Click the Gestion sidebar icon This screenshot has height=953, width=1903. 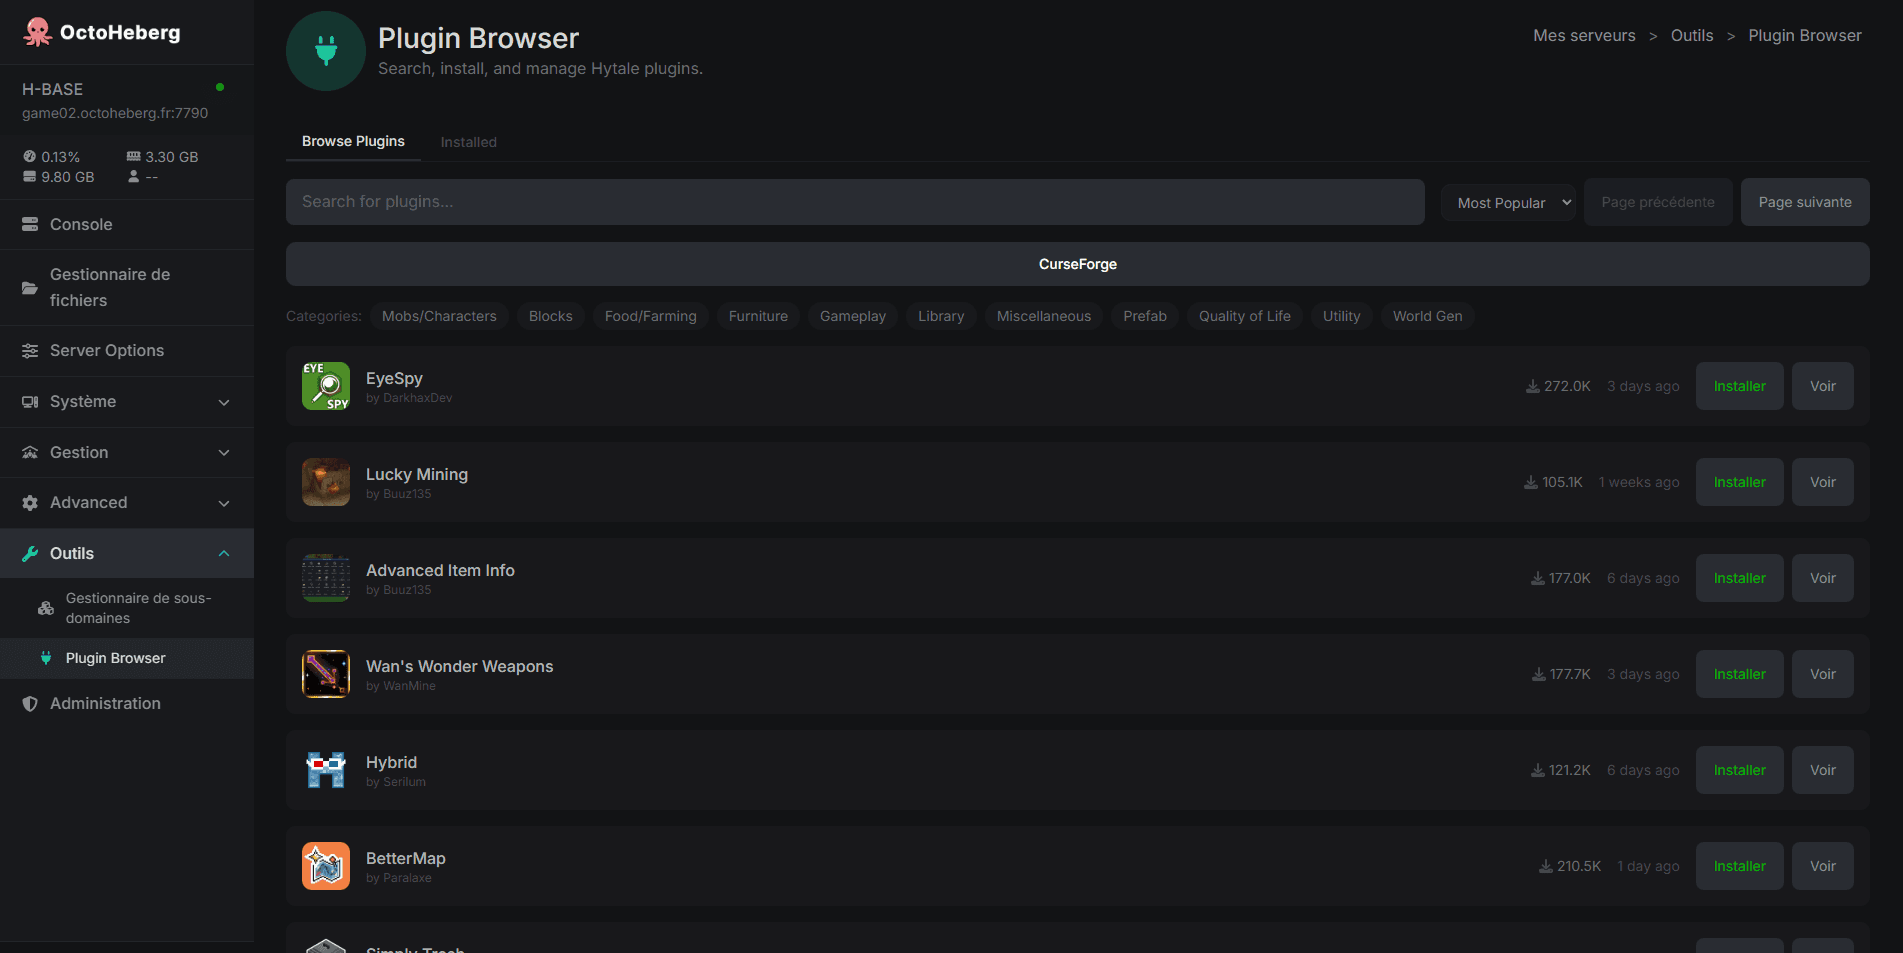point(30,453)
